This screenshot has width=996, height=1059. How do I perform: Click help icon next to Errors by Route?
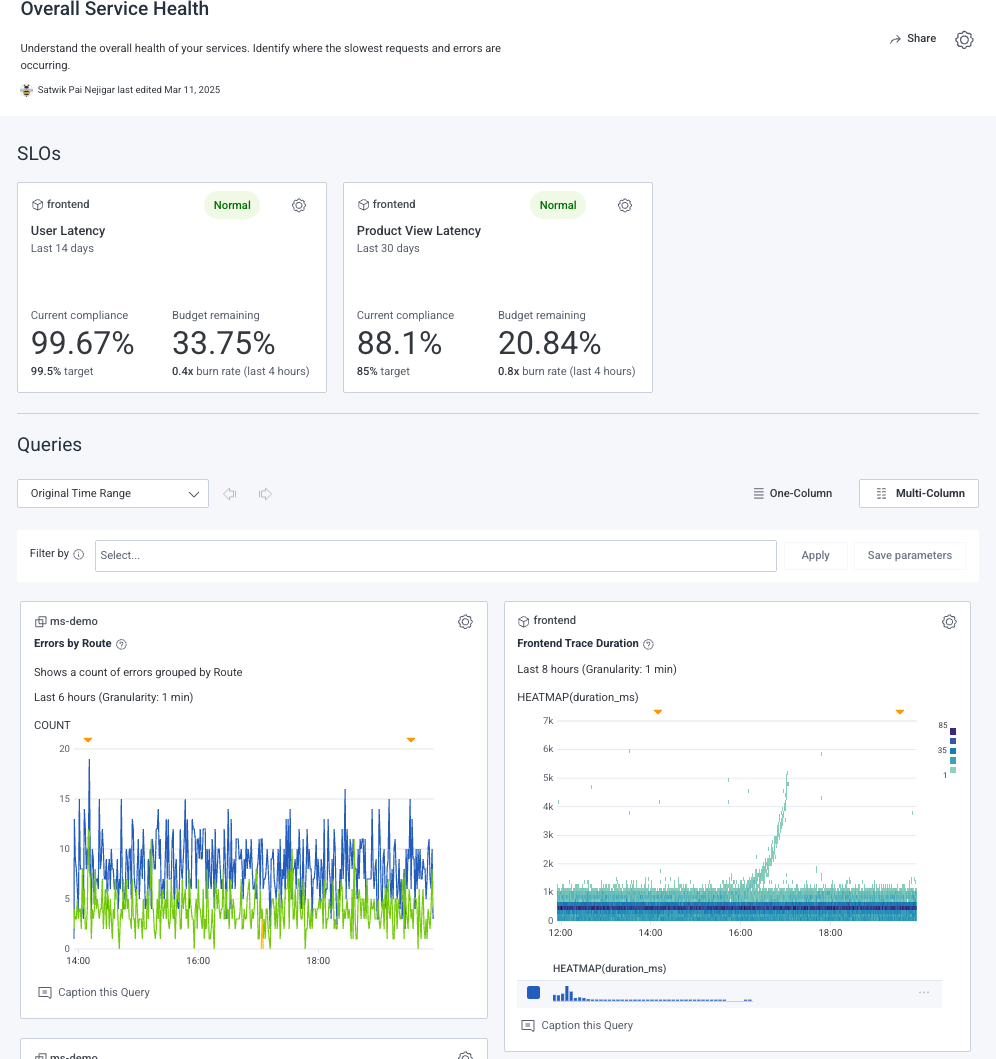(122, 644)
